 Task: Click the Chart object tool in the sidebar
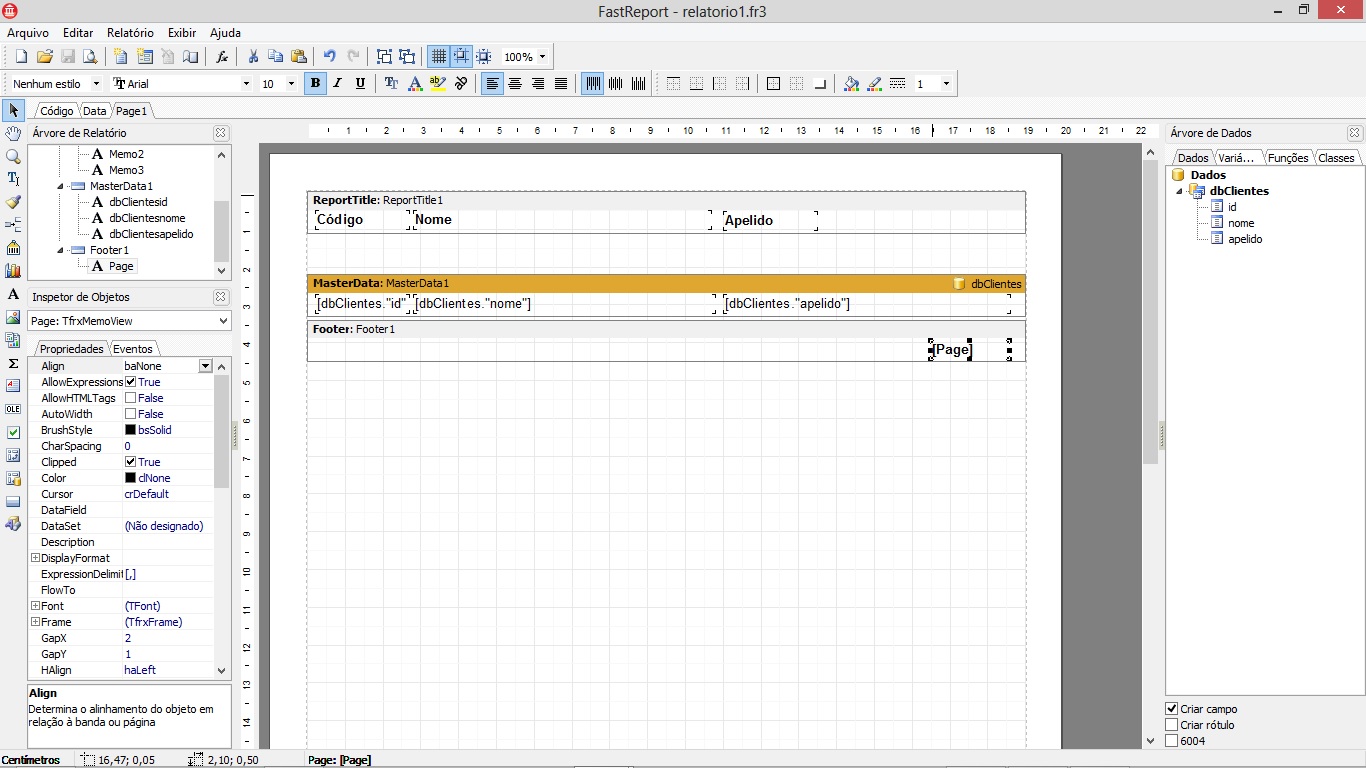click(x=12, y=269)
